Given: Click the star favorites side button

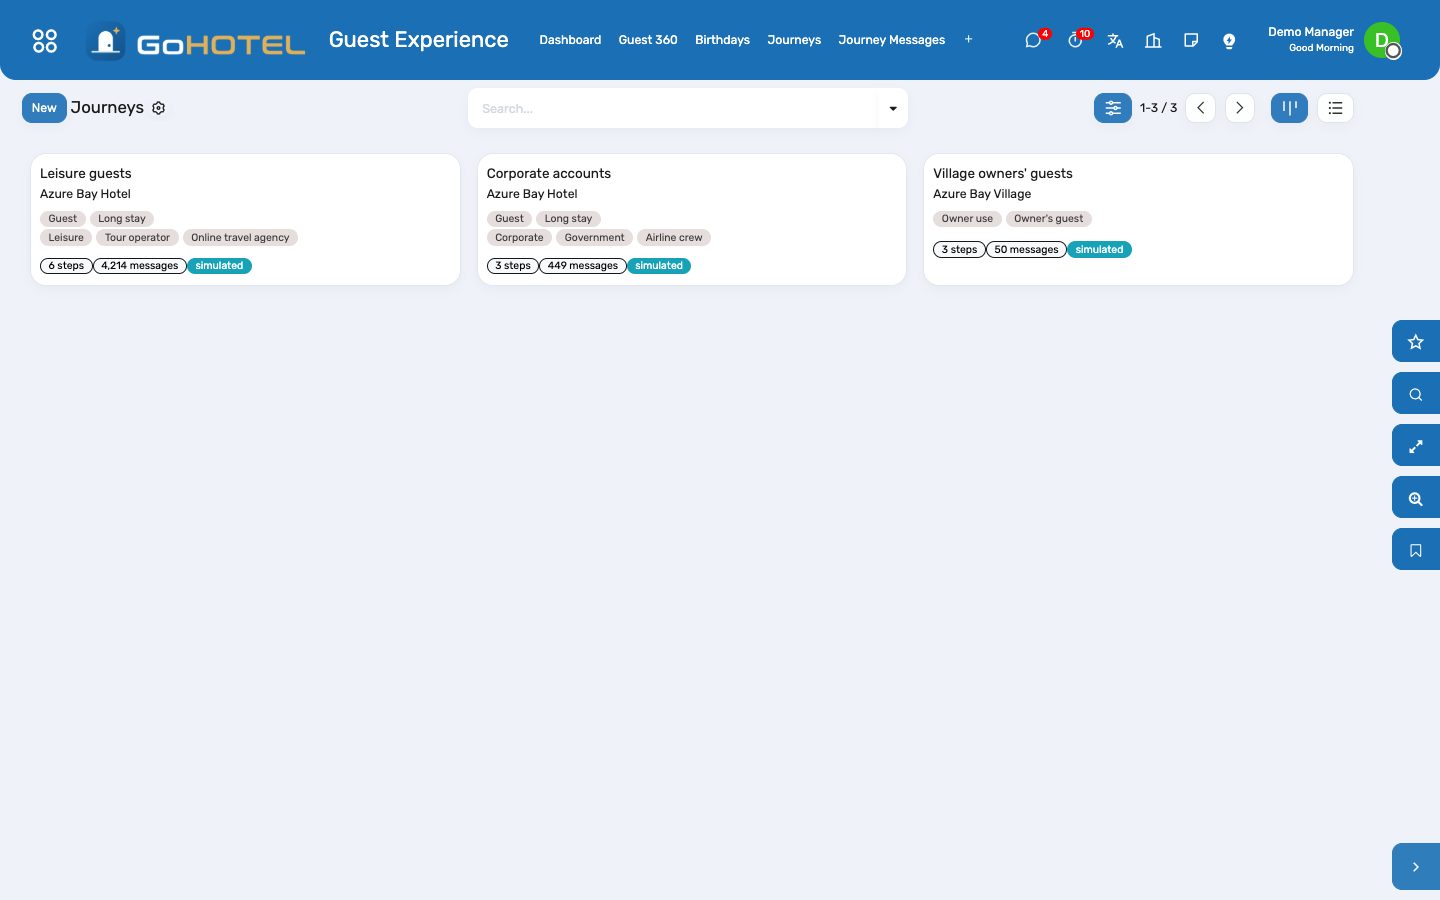Looking at the screenshot, I should [x=1416, y=342].
